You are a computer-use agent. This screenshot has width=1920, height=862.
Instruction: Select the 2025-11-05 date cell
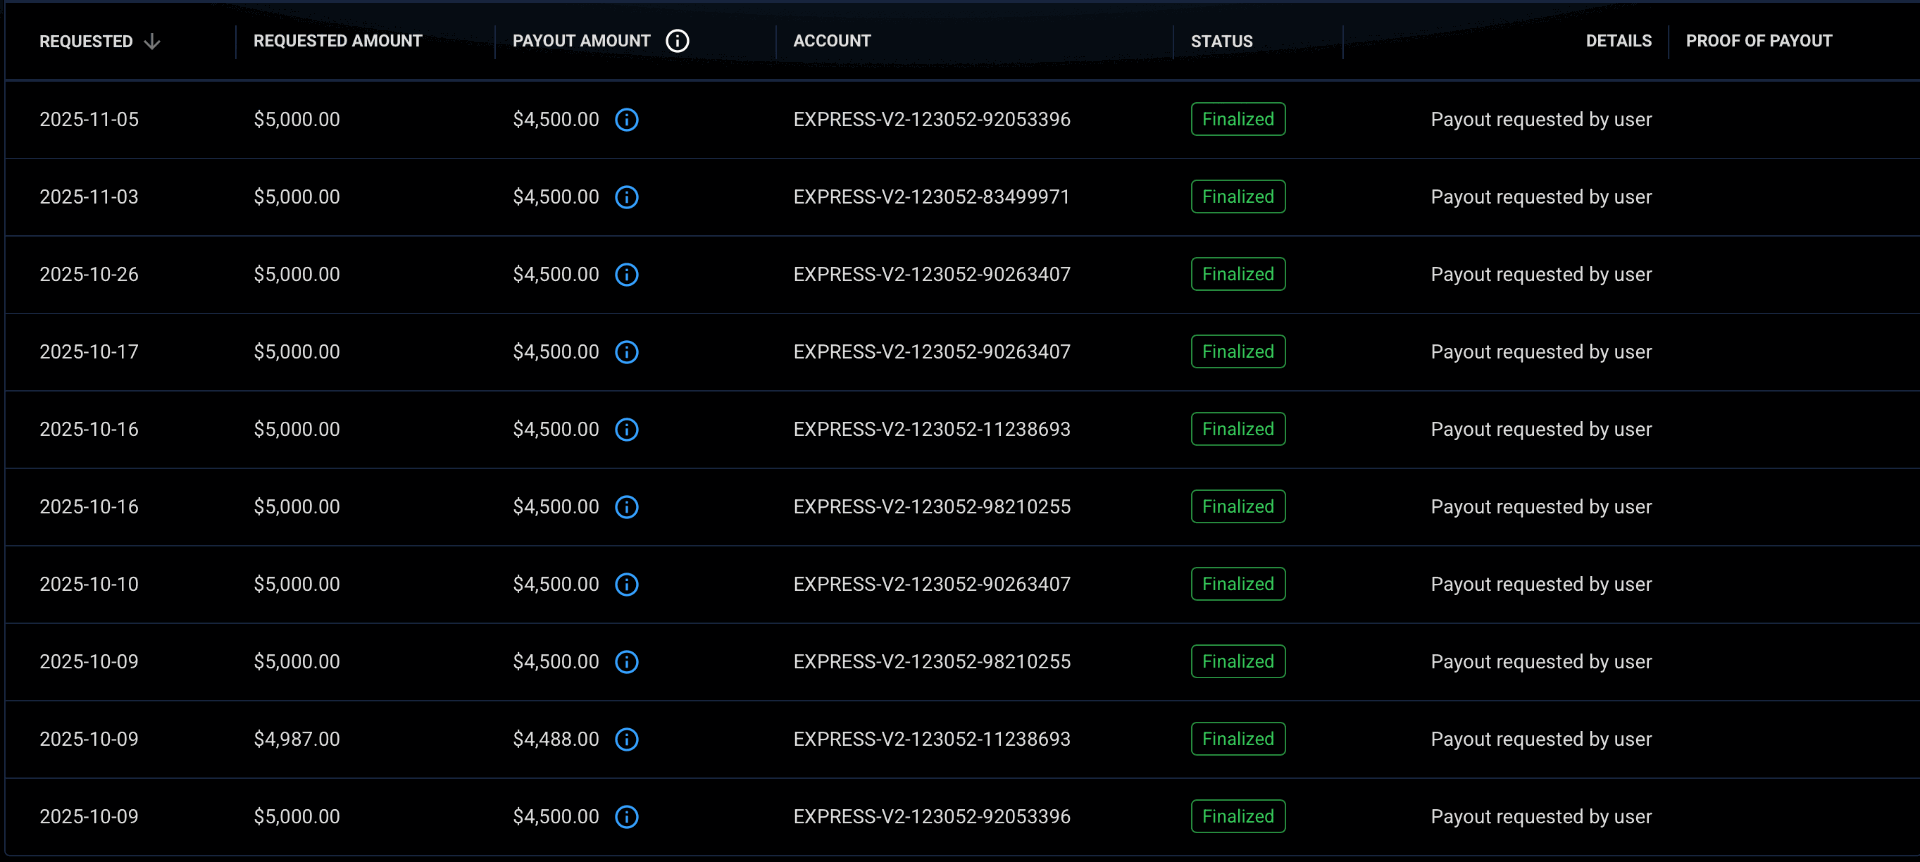(x=89, y=120)
